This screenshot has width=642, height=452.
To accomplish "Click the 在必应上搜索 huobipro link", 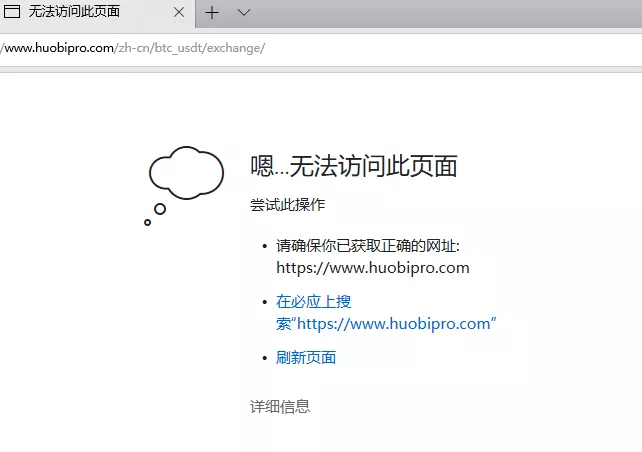I will (x=386, y=313).
